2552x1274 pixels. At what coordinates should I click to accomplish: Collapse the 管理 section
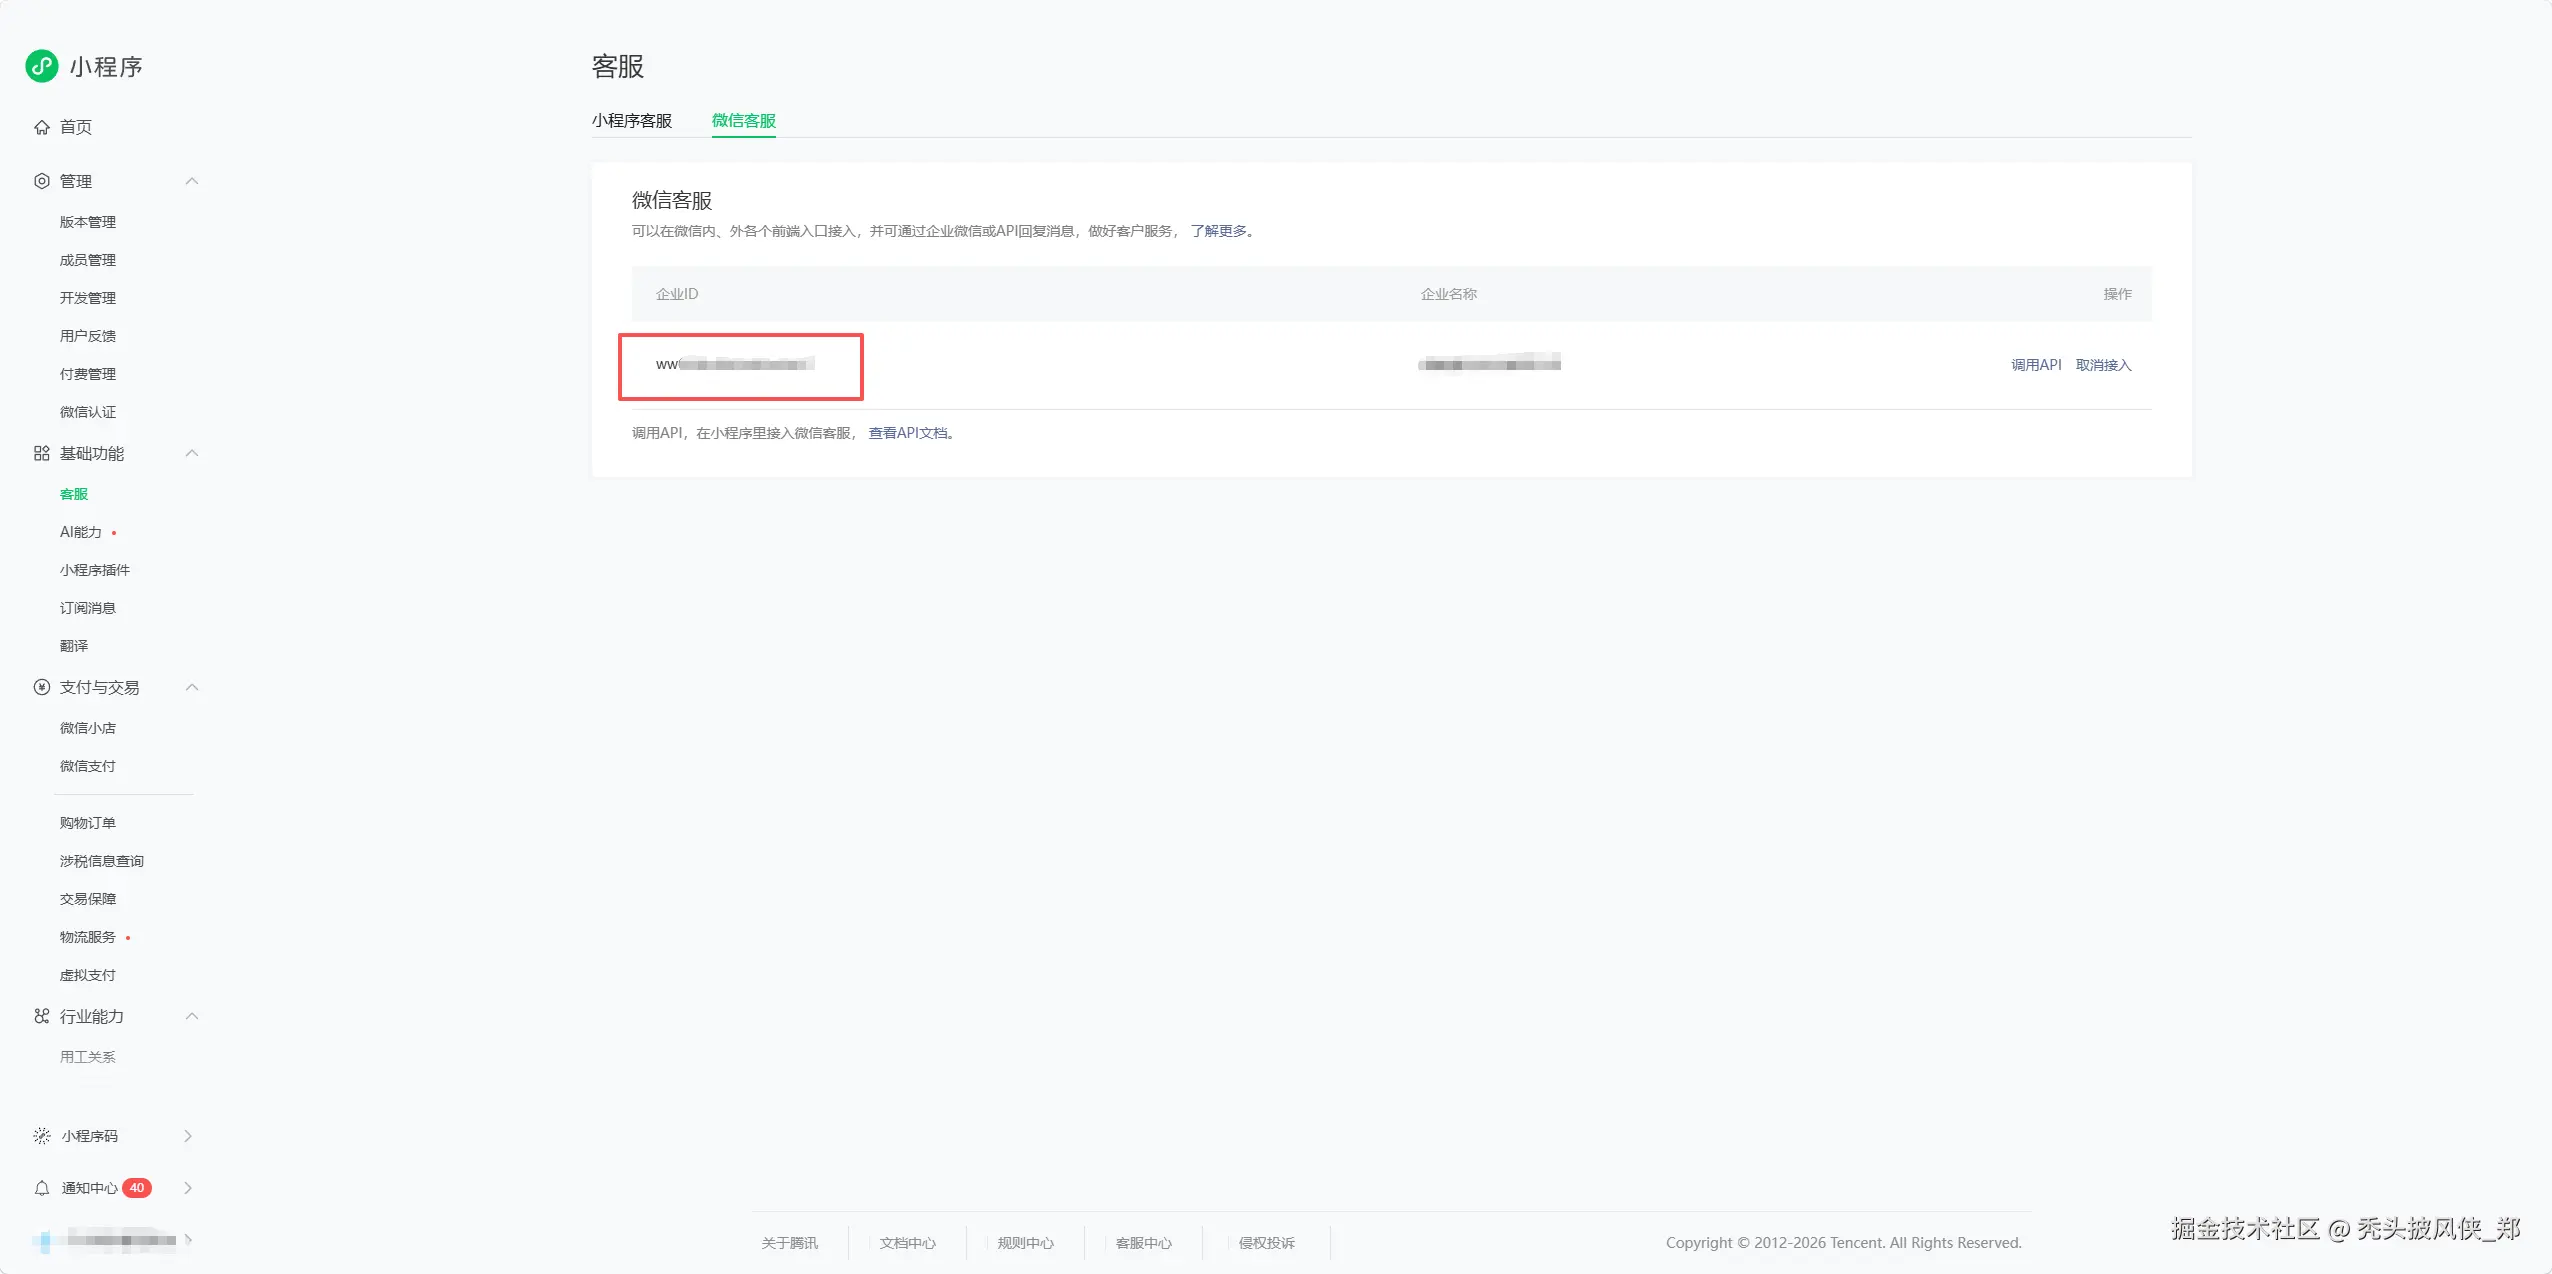tap(192, 181)
